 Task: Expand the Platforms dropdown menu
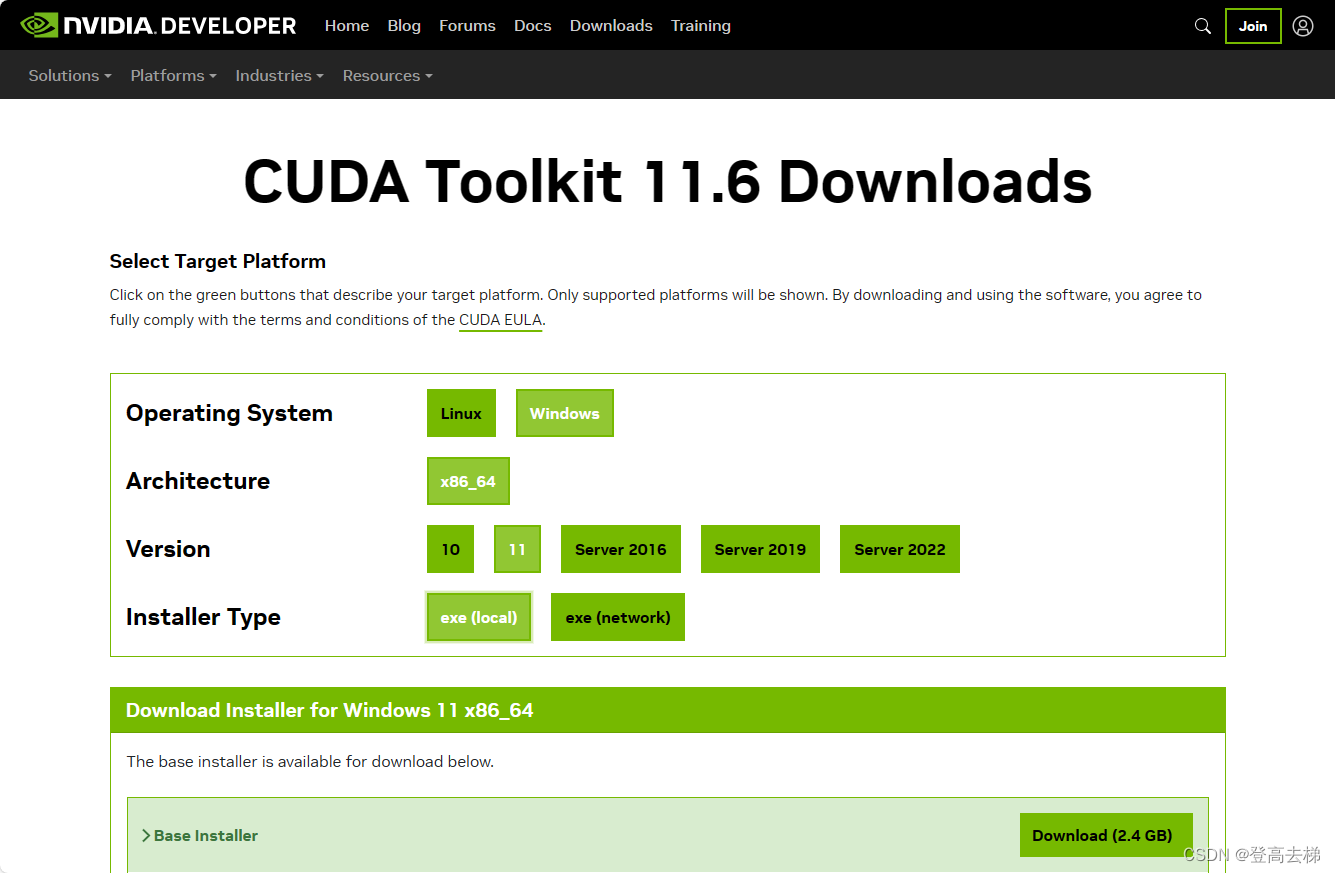(173, 76)
